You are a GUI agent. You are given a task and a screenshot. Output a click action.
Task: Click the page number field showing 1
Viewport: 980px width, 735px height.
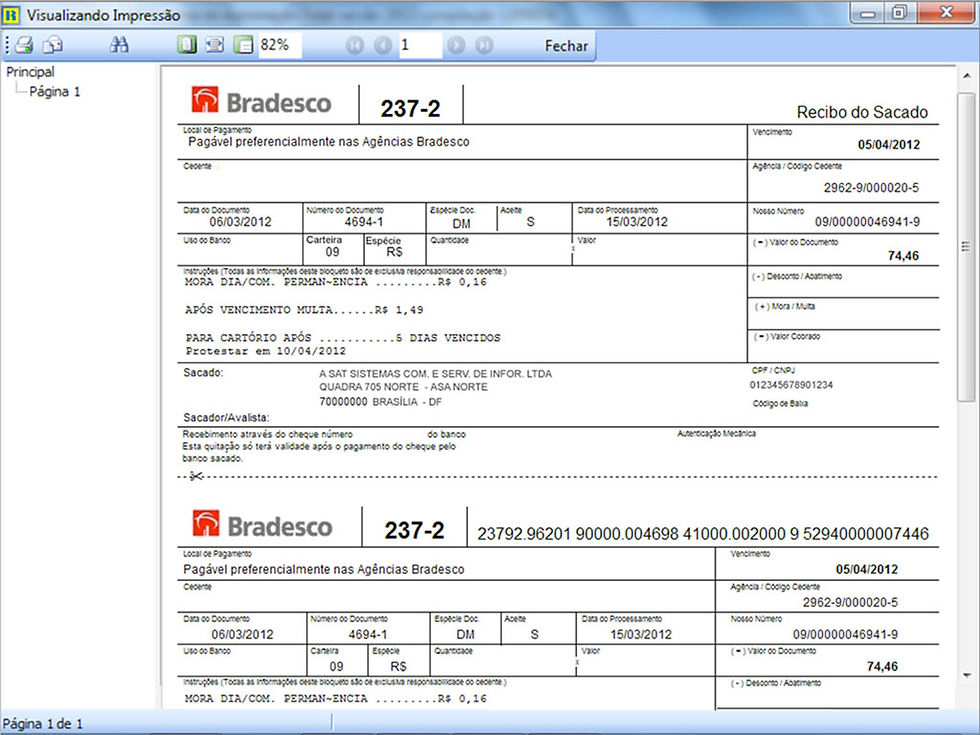(x=420, y=45)
